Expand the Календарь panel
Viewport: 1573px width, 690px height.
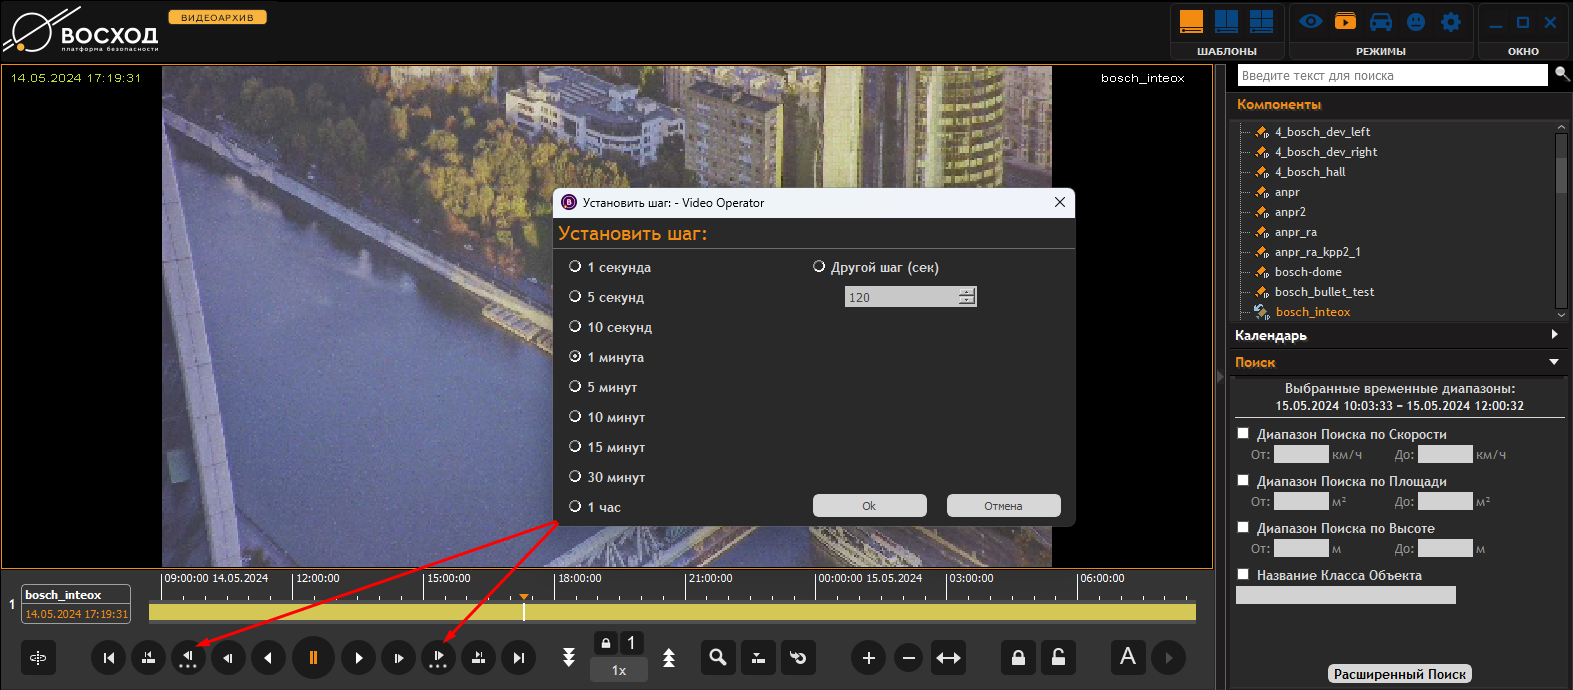point(1554,335)
